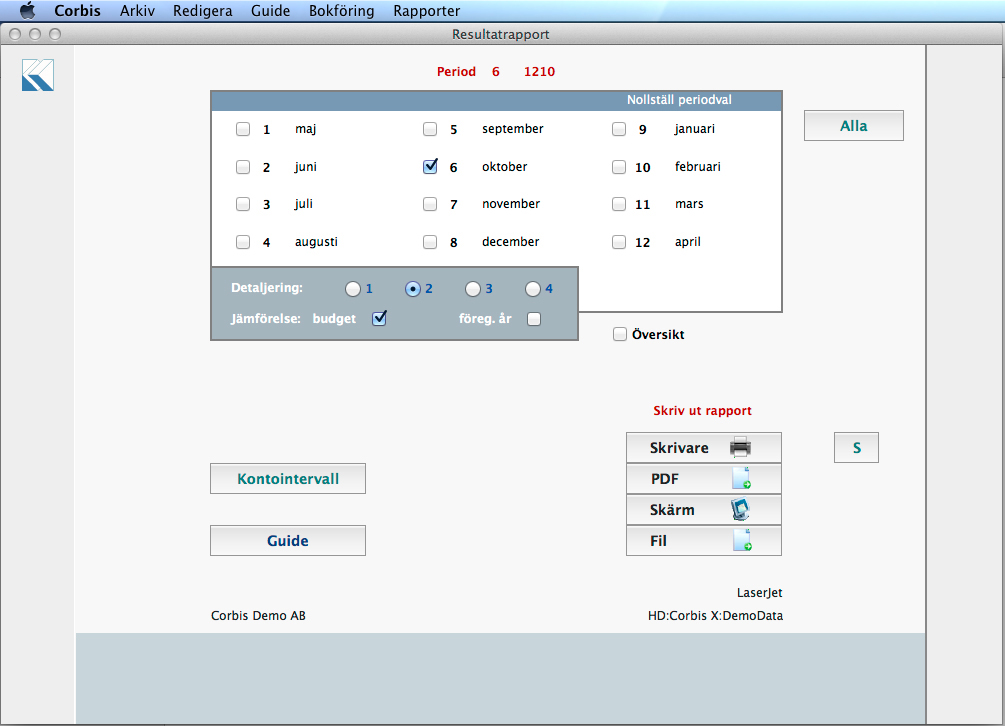Screen dimensions: 1005x726
Task: Open the Corbis application menu
Action: pos(78,10)
